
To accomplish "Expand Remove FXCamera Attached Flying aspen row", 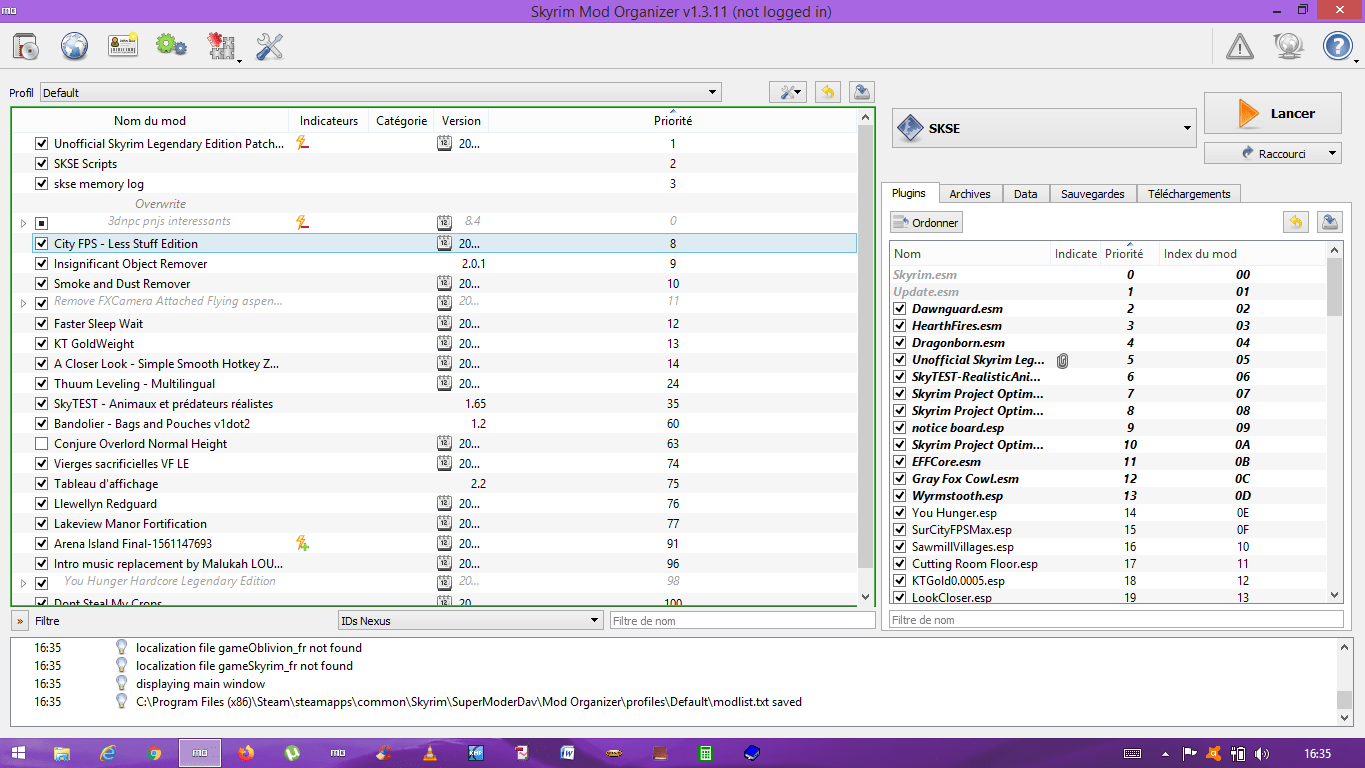I will (x=23, y=302).
